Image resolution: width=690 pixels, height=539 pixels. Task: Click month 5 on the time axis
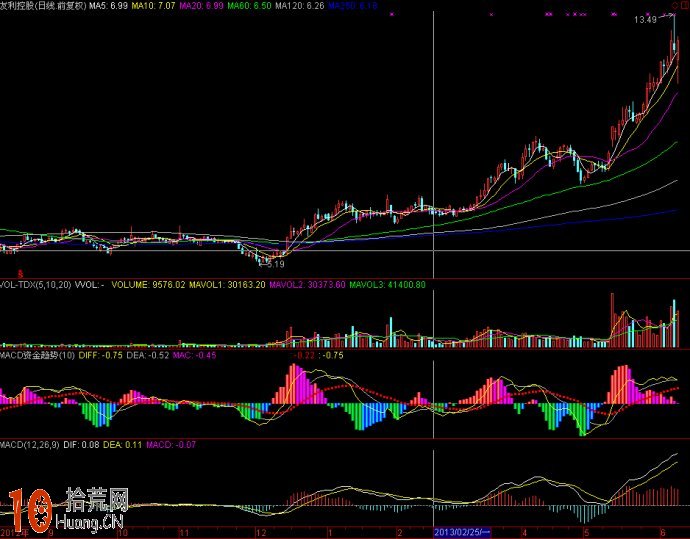pos(586,533)
